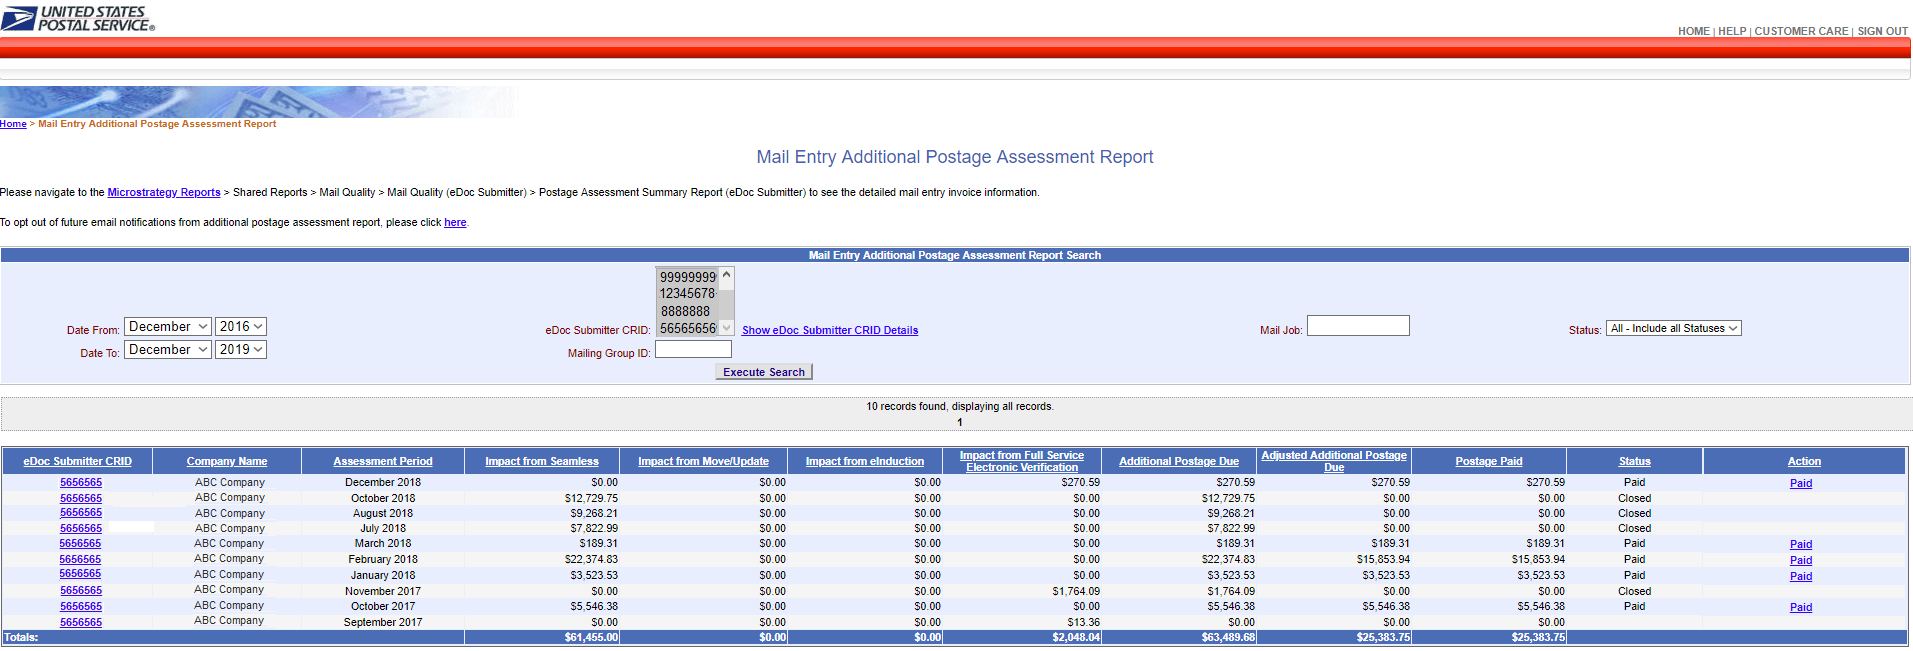This screenshot has height=651, width=1913.
Task: Open the Date To year dropdown
Action: pos(240,350)
